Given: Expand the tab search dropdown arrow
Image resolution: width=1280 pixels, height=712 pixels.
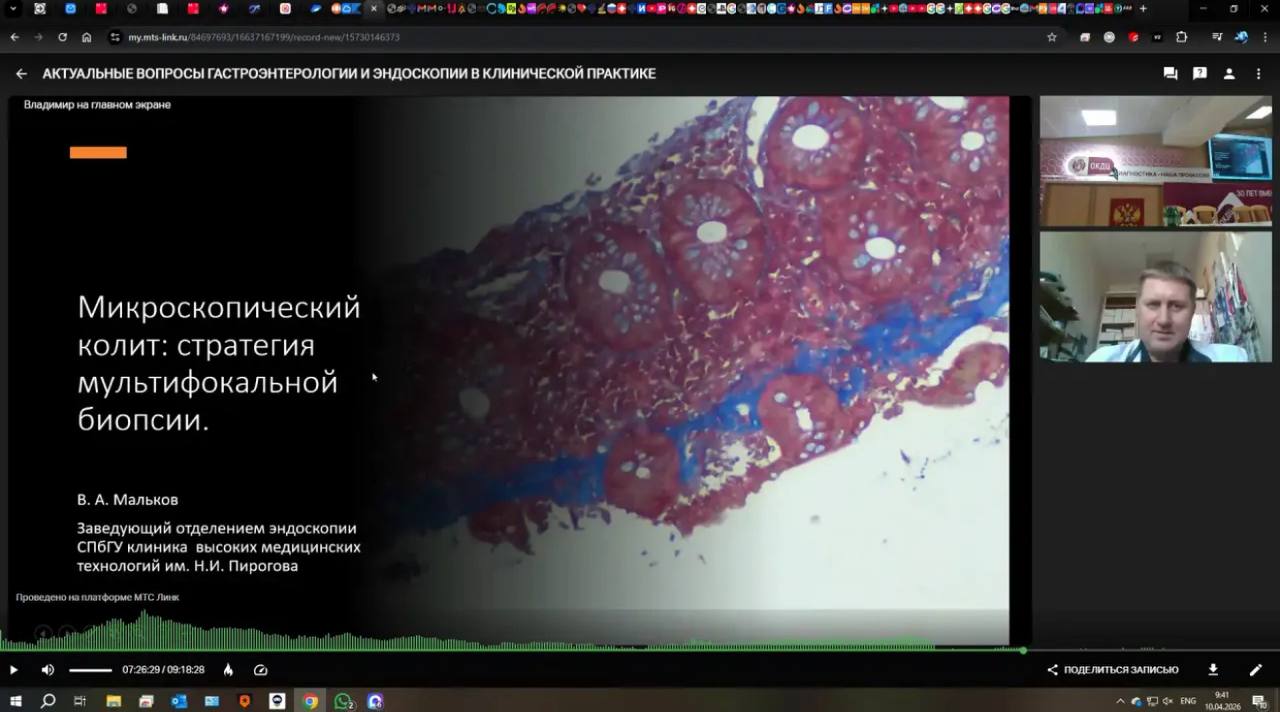Looking at the screenshot, I should [x=13, y=9].
